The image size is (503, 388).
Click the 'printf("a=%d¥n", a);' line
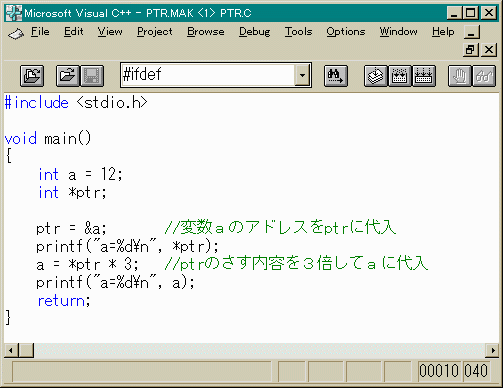click(x=115, y=282)
